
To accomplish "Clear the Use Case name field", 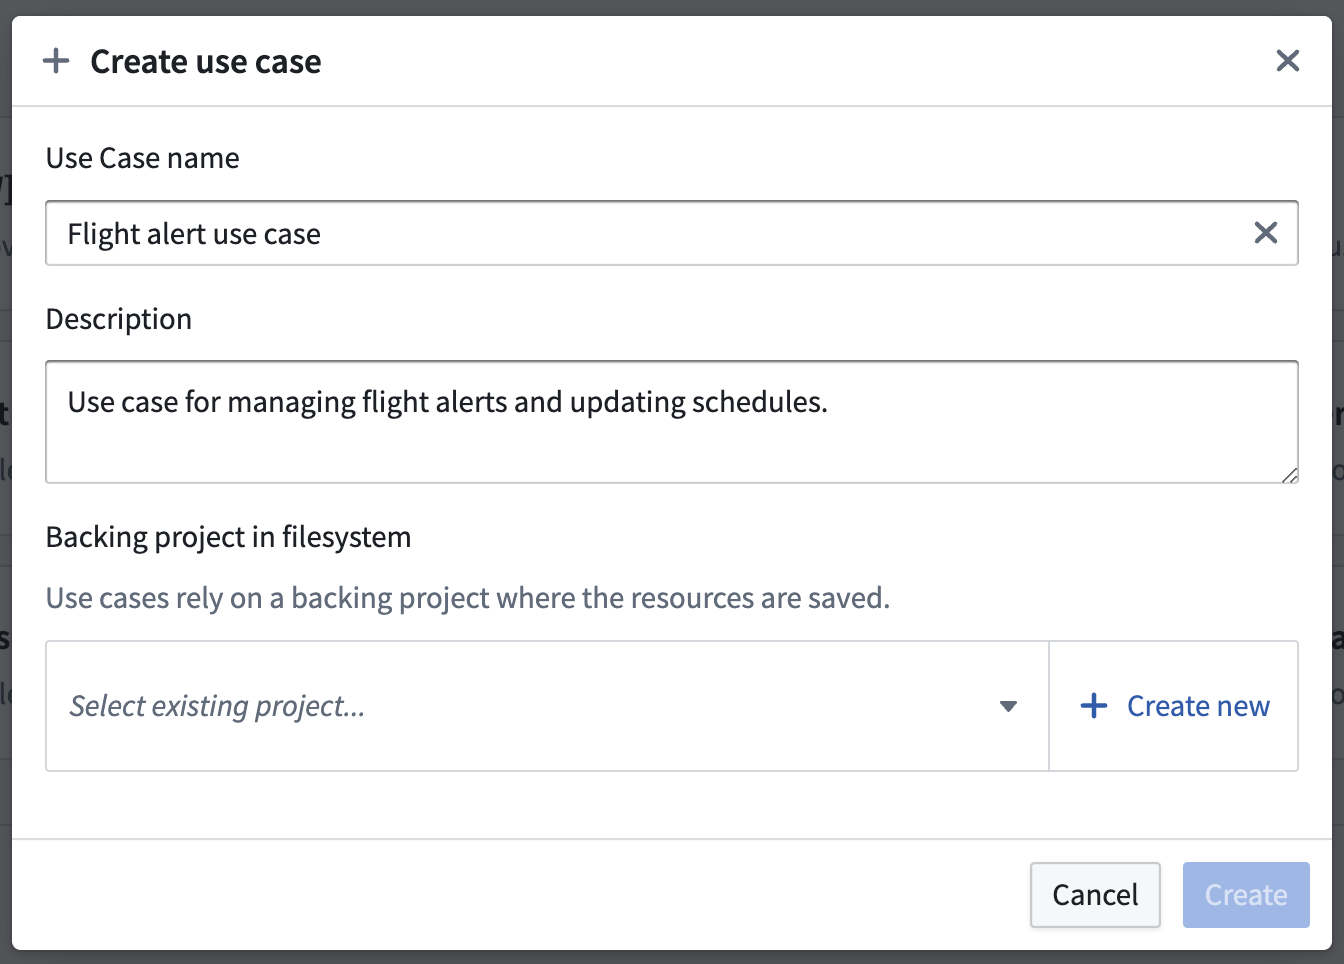I will click(1265, 233).
